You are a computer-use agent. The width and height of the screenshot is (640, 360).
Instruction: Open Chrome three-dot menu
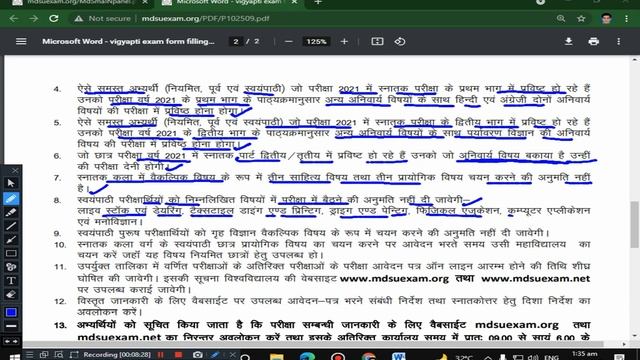tap(626, 18)
